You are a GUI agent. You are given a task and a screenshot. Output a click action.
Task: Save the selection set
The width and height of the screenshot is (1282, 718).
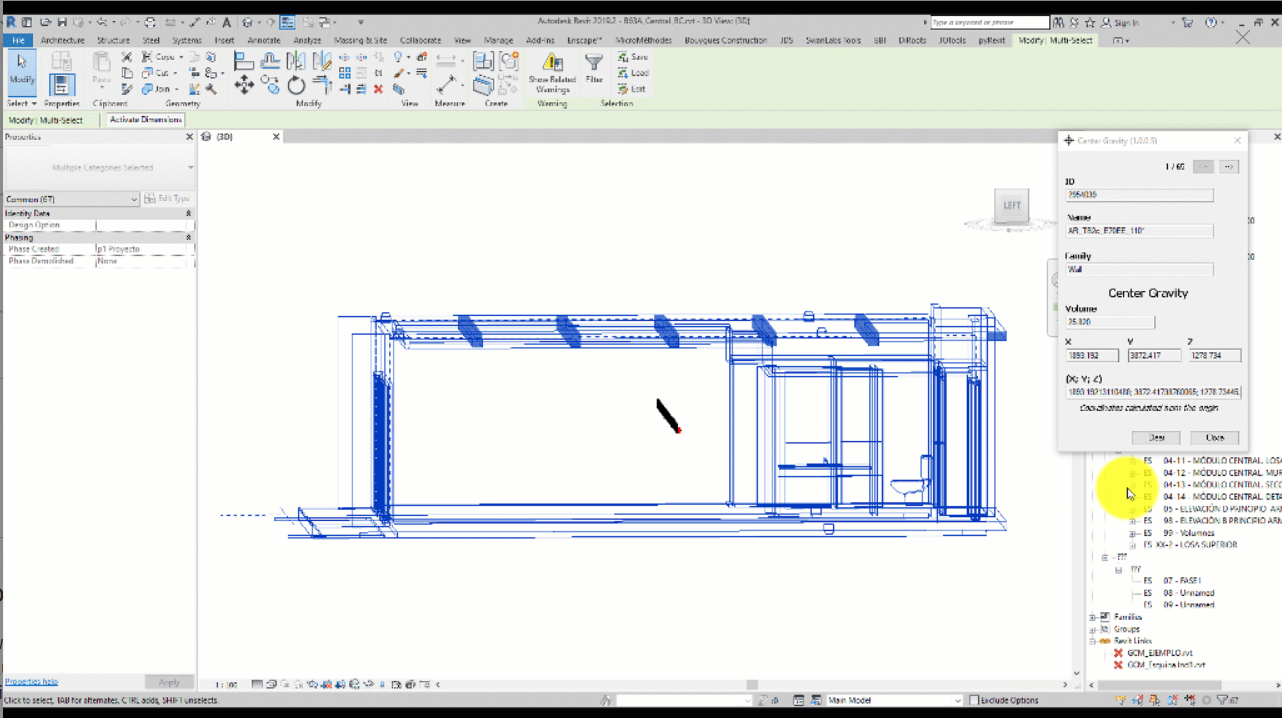pyautogui.click(x=632, y=58)
